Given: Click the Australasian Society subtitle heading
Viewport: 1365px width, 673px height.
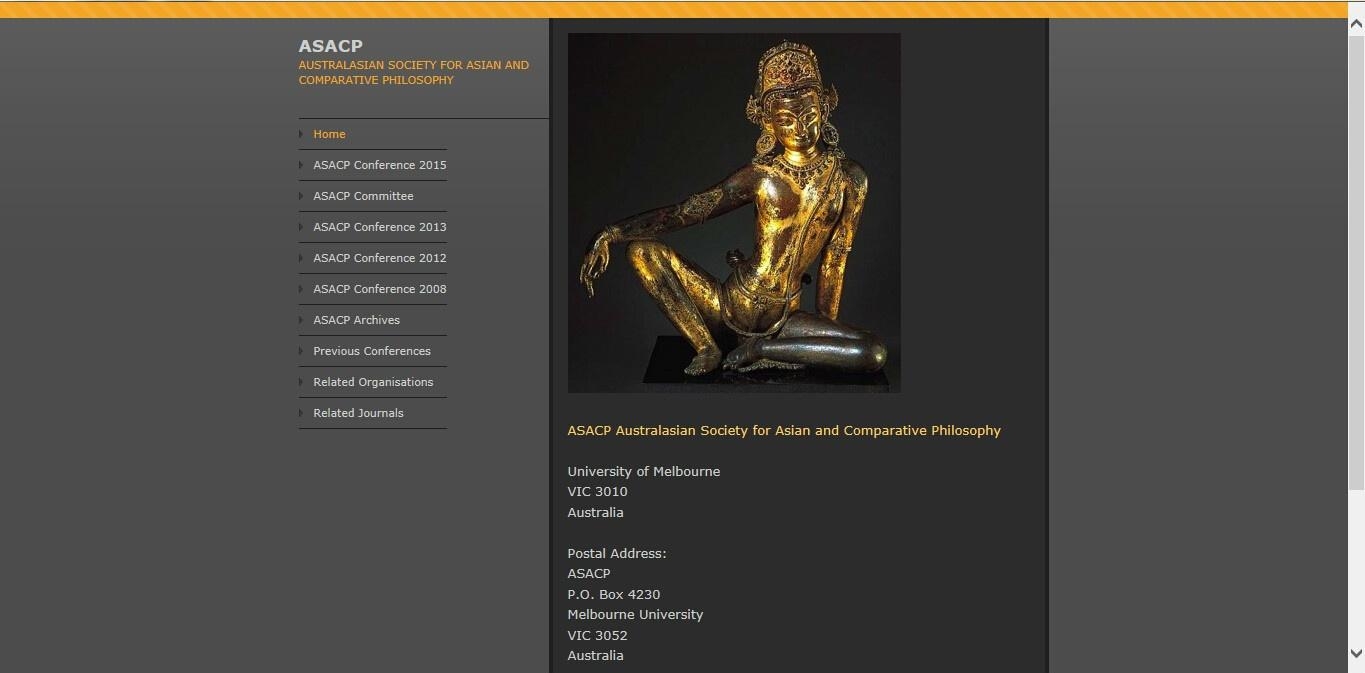Looking at the screenshot, I should (413, 72).
